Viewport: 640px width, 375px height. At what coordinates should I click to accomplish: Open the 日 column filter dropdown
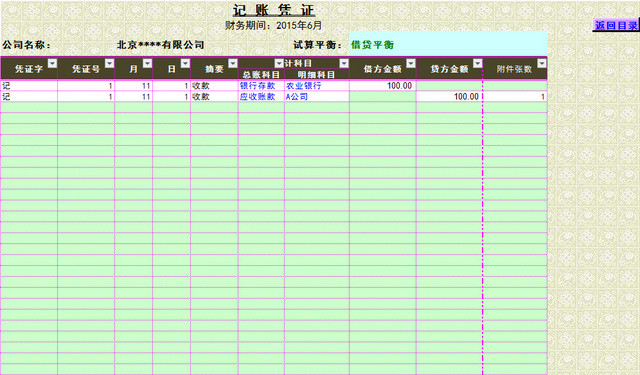(x=185, y=63)
